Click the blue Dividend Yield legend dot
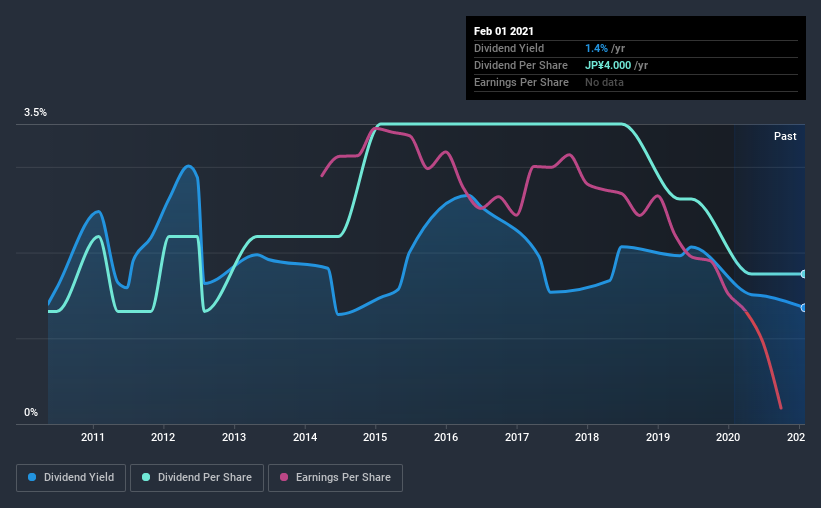 [x=32, y=477]
